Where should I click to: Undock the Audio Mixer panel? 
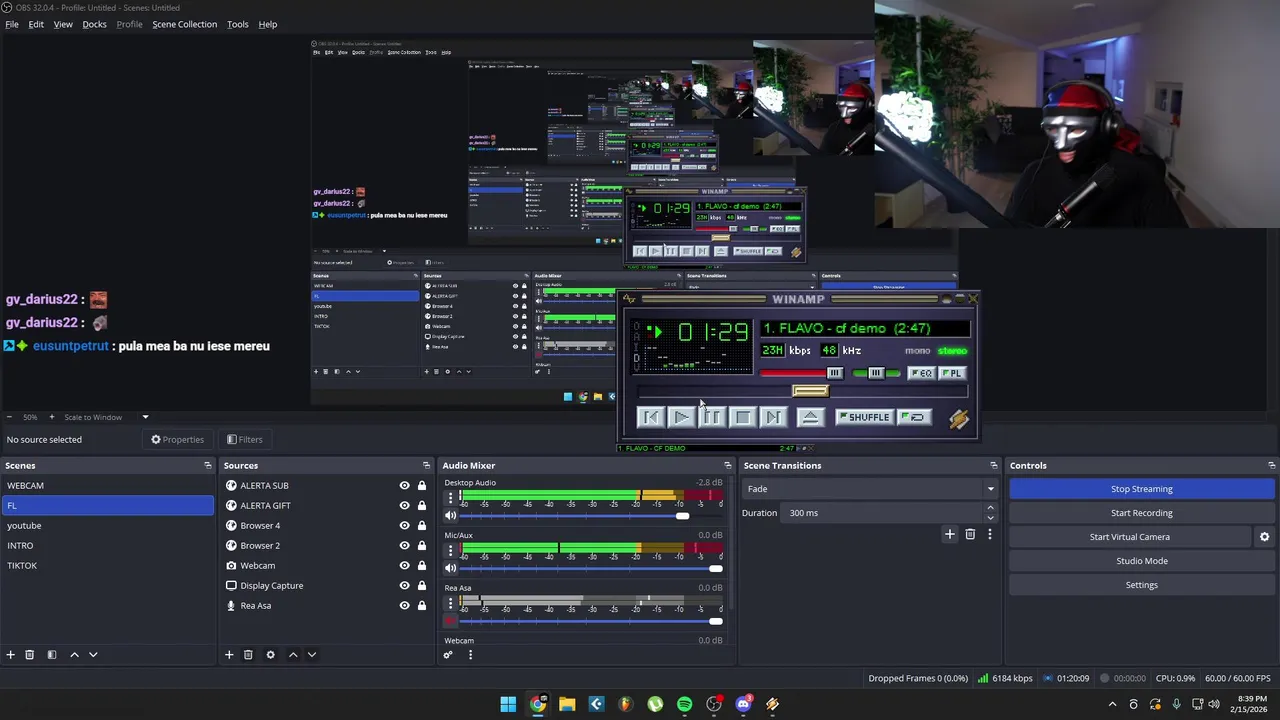click(x=728, y=466)
